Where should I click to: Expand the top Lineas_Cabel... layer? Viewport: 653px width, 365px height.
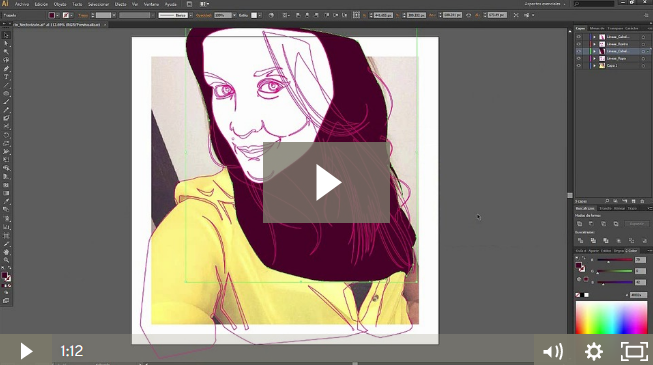(595, 37)
